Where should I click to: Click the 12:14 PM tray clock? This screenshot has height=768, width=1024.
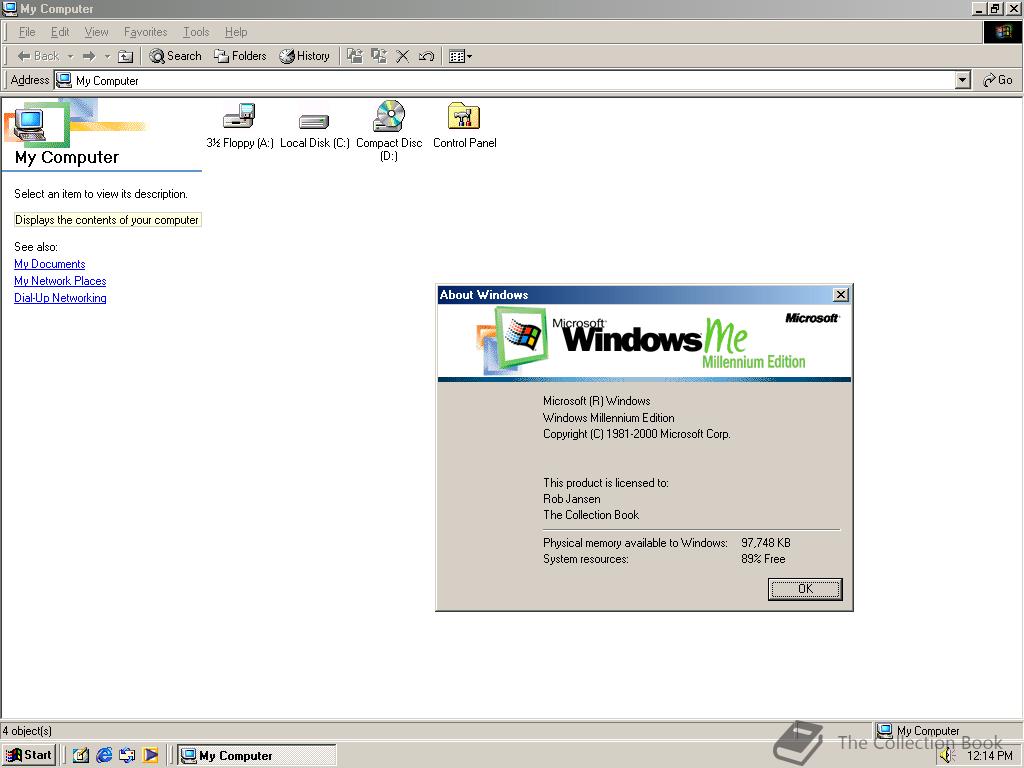(x=989, y=756)
